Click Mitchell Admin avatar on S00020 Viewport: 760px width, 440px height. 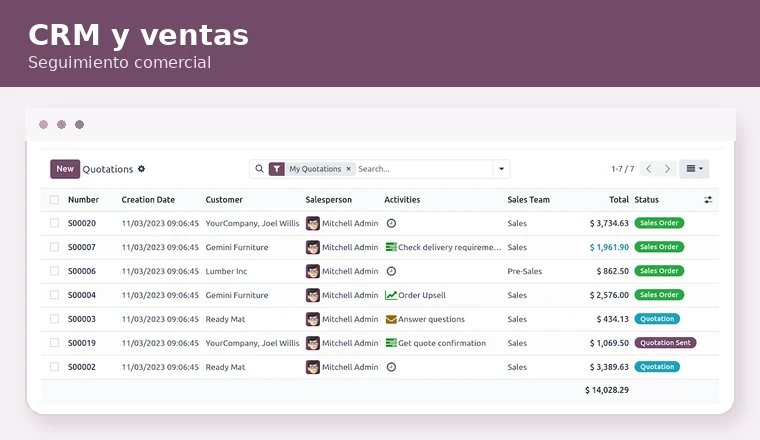coord(313,223)
